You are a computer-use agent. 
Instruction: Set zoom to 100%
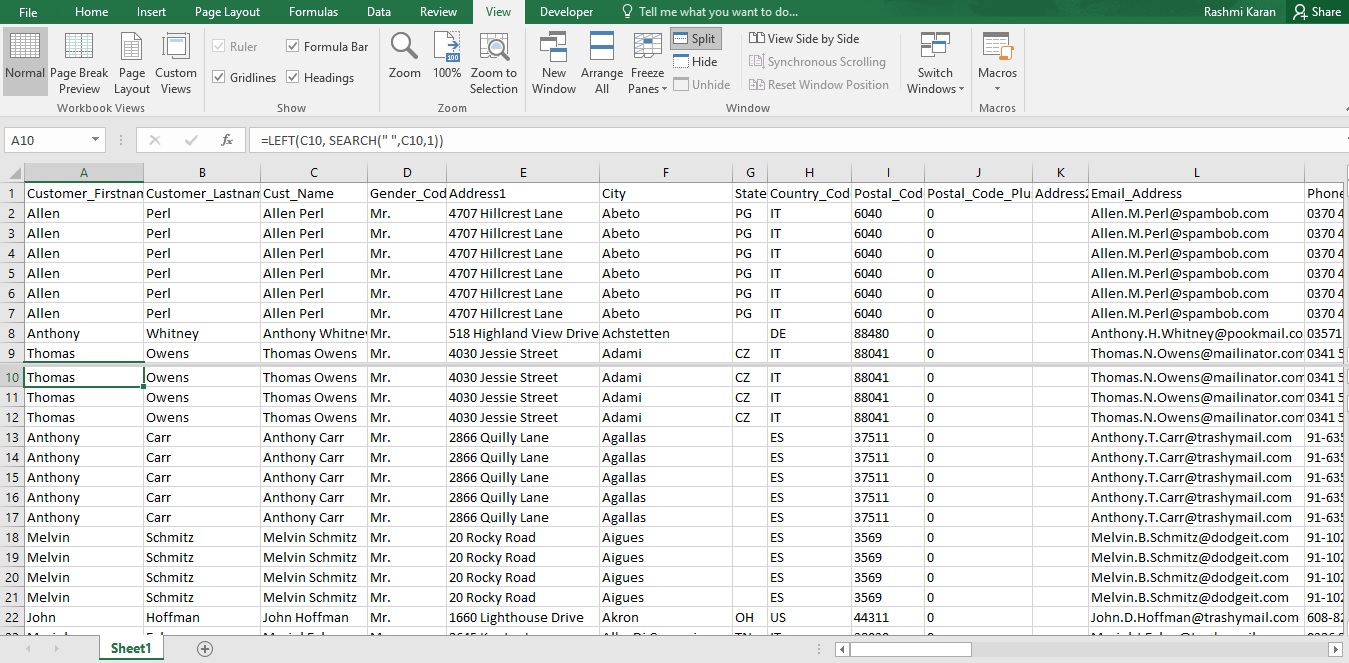pos(447,56)
